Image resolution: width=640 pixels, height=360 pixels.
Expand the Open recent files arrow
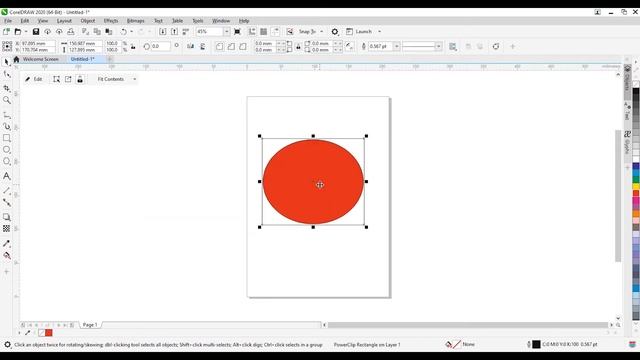click(x=26, y=31)
